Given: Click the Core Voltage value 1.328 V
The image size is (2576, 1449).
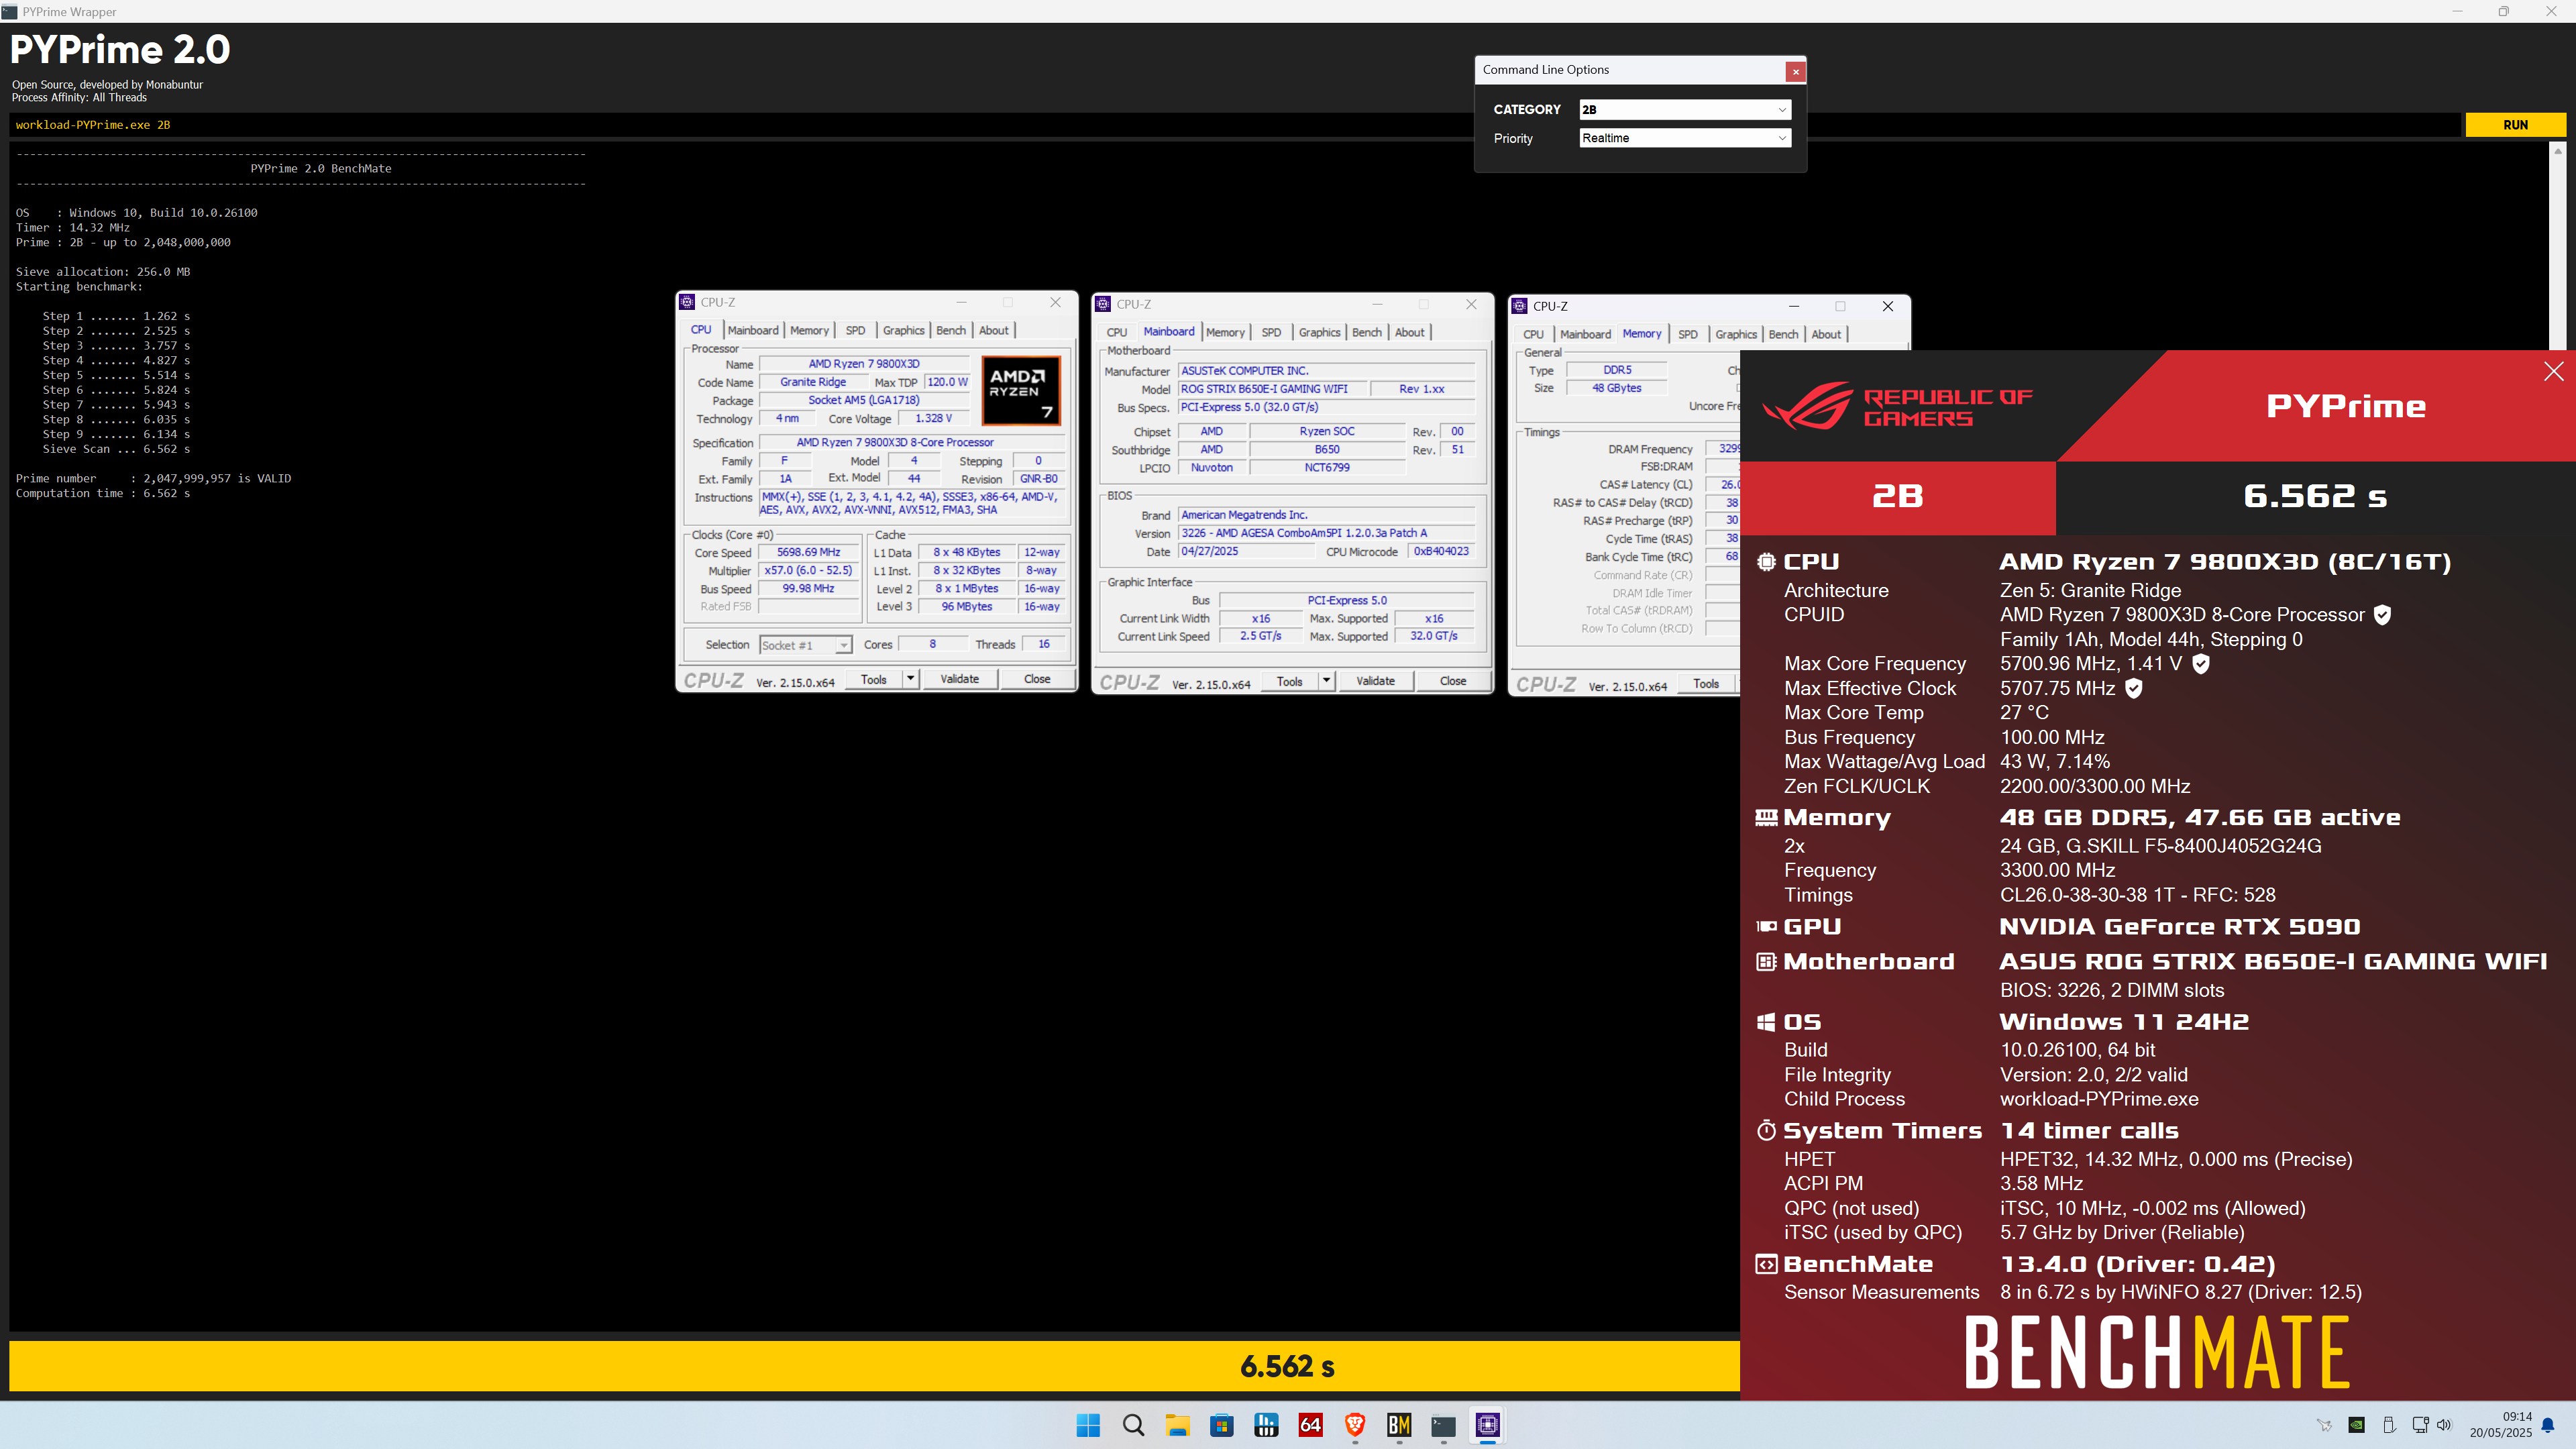Looking at the screenshot, I should pos(933,418).
